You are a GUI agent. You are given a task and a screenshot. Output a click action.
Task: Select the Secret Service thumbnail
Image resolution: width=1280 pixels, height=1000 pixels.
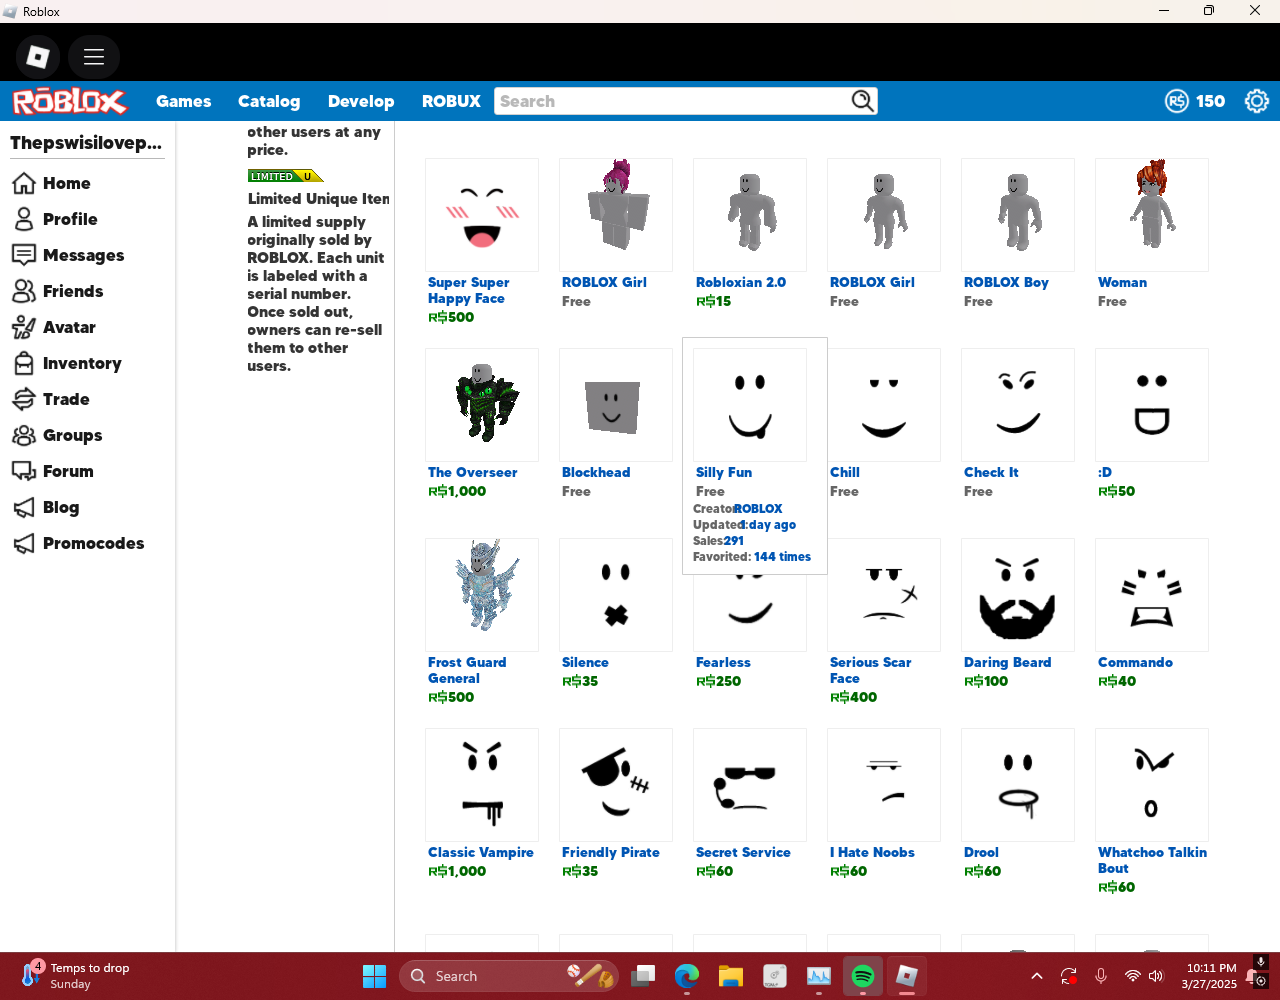point(750,785)
